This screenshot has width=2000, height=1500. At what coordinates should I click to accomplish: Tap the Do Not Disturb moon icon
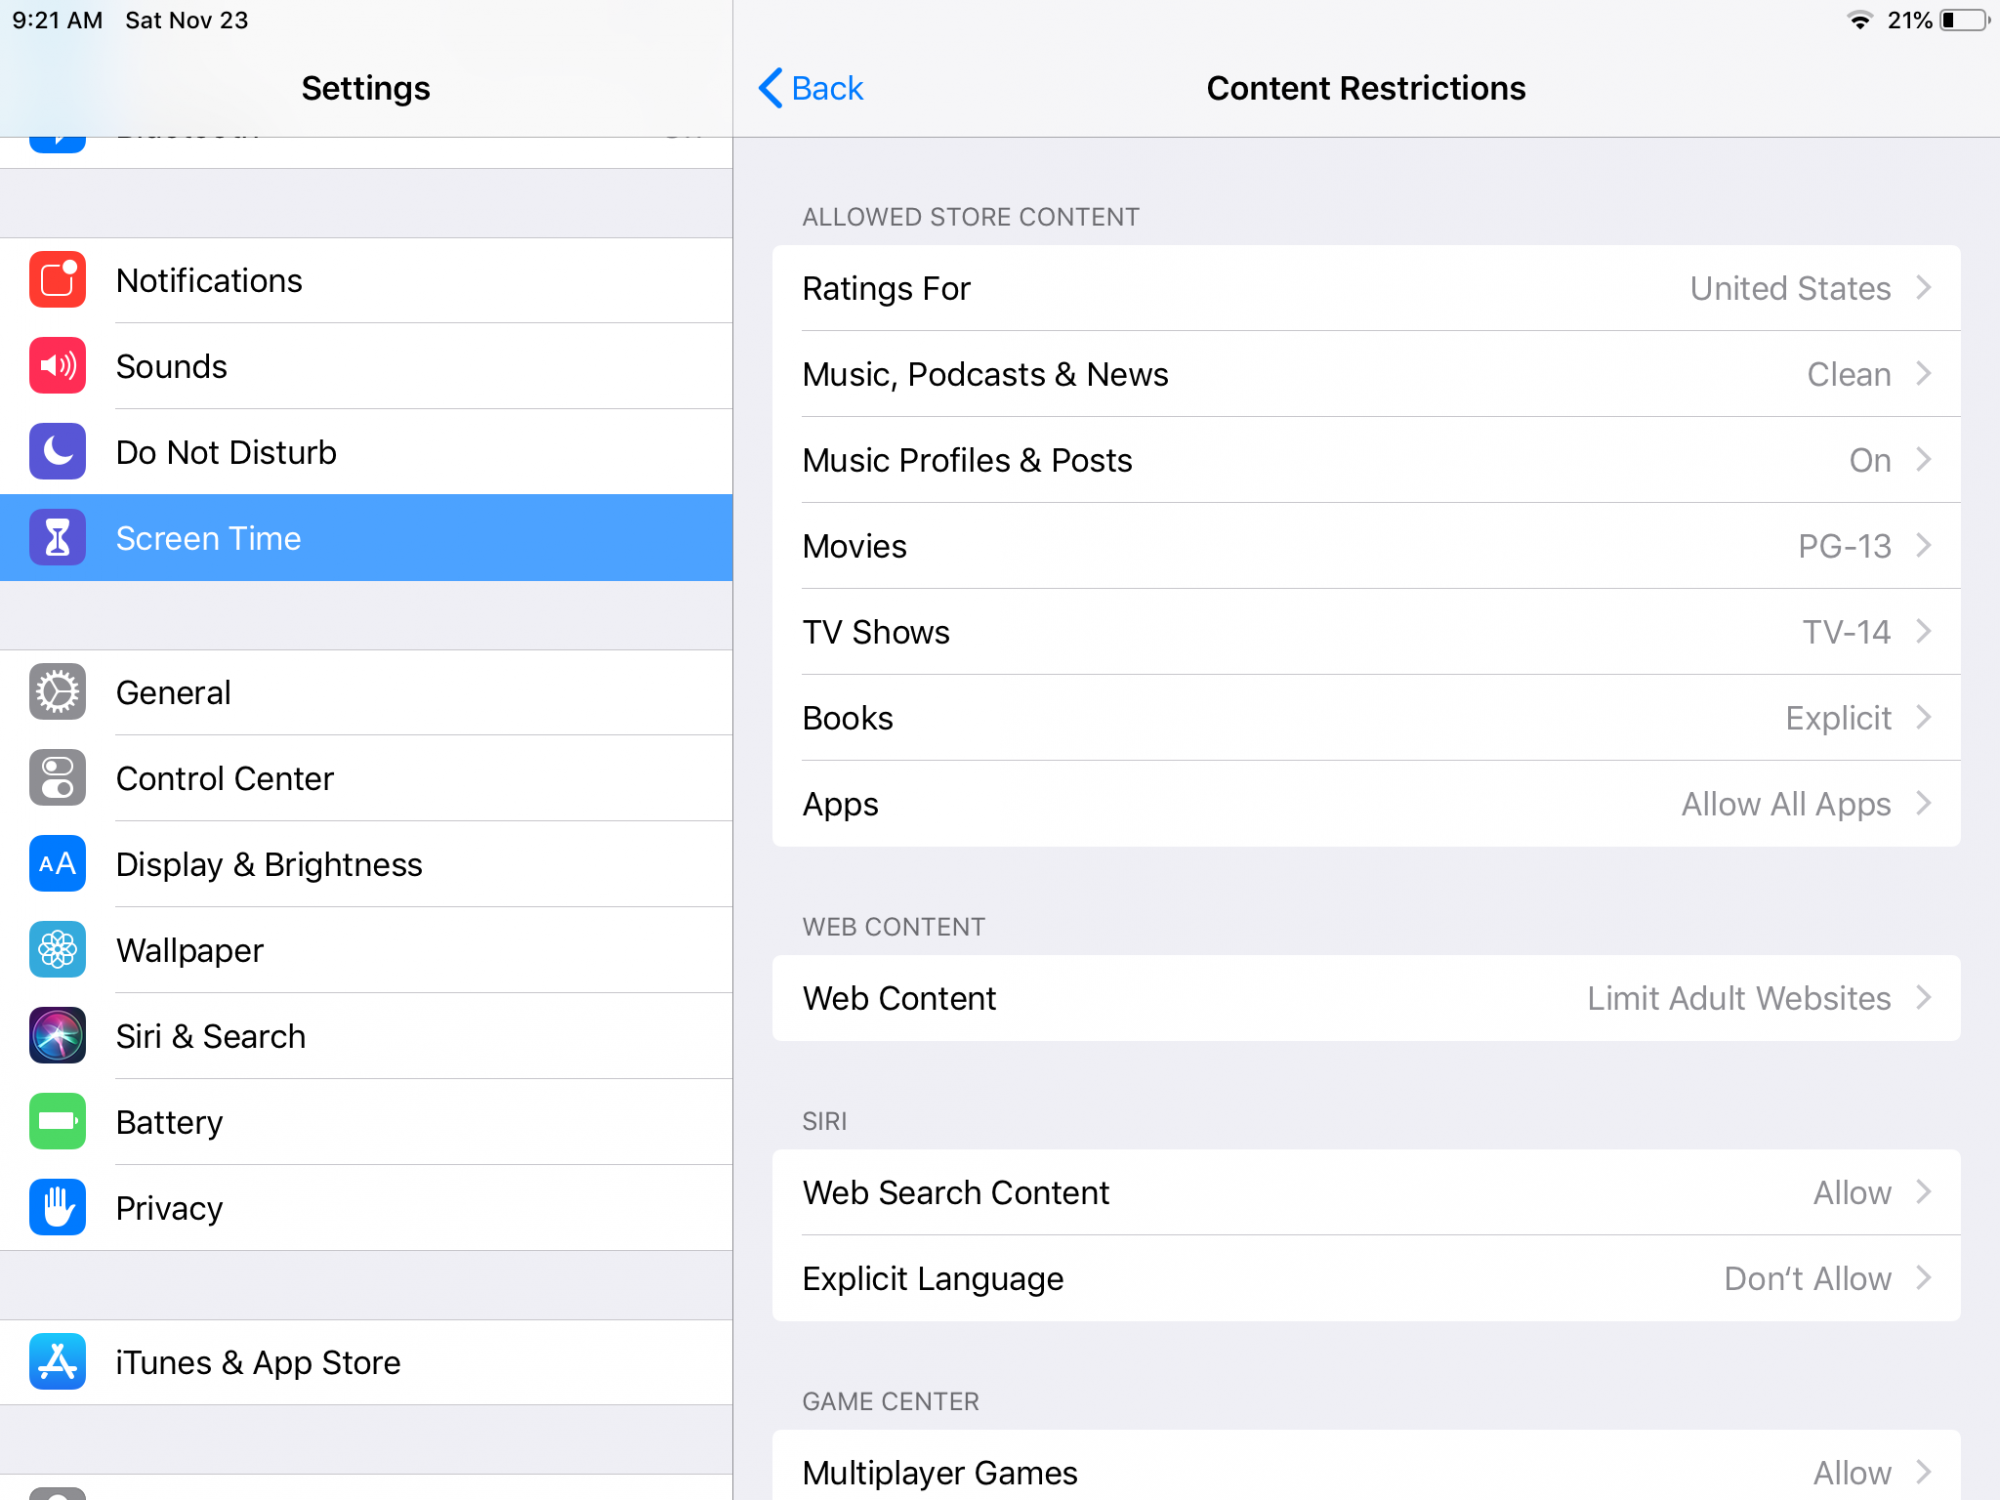coord(57,452)
